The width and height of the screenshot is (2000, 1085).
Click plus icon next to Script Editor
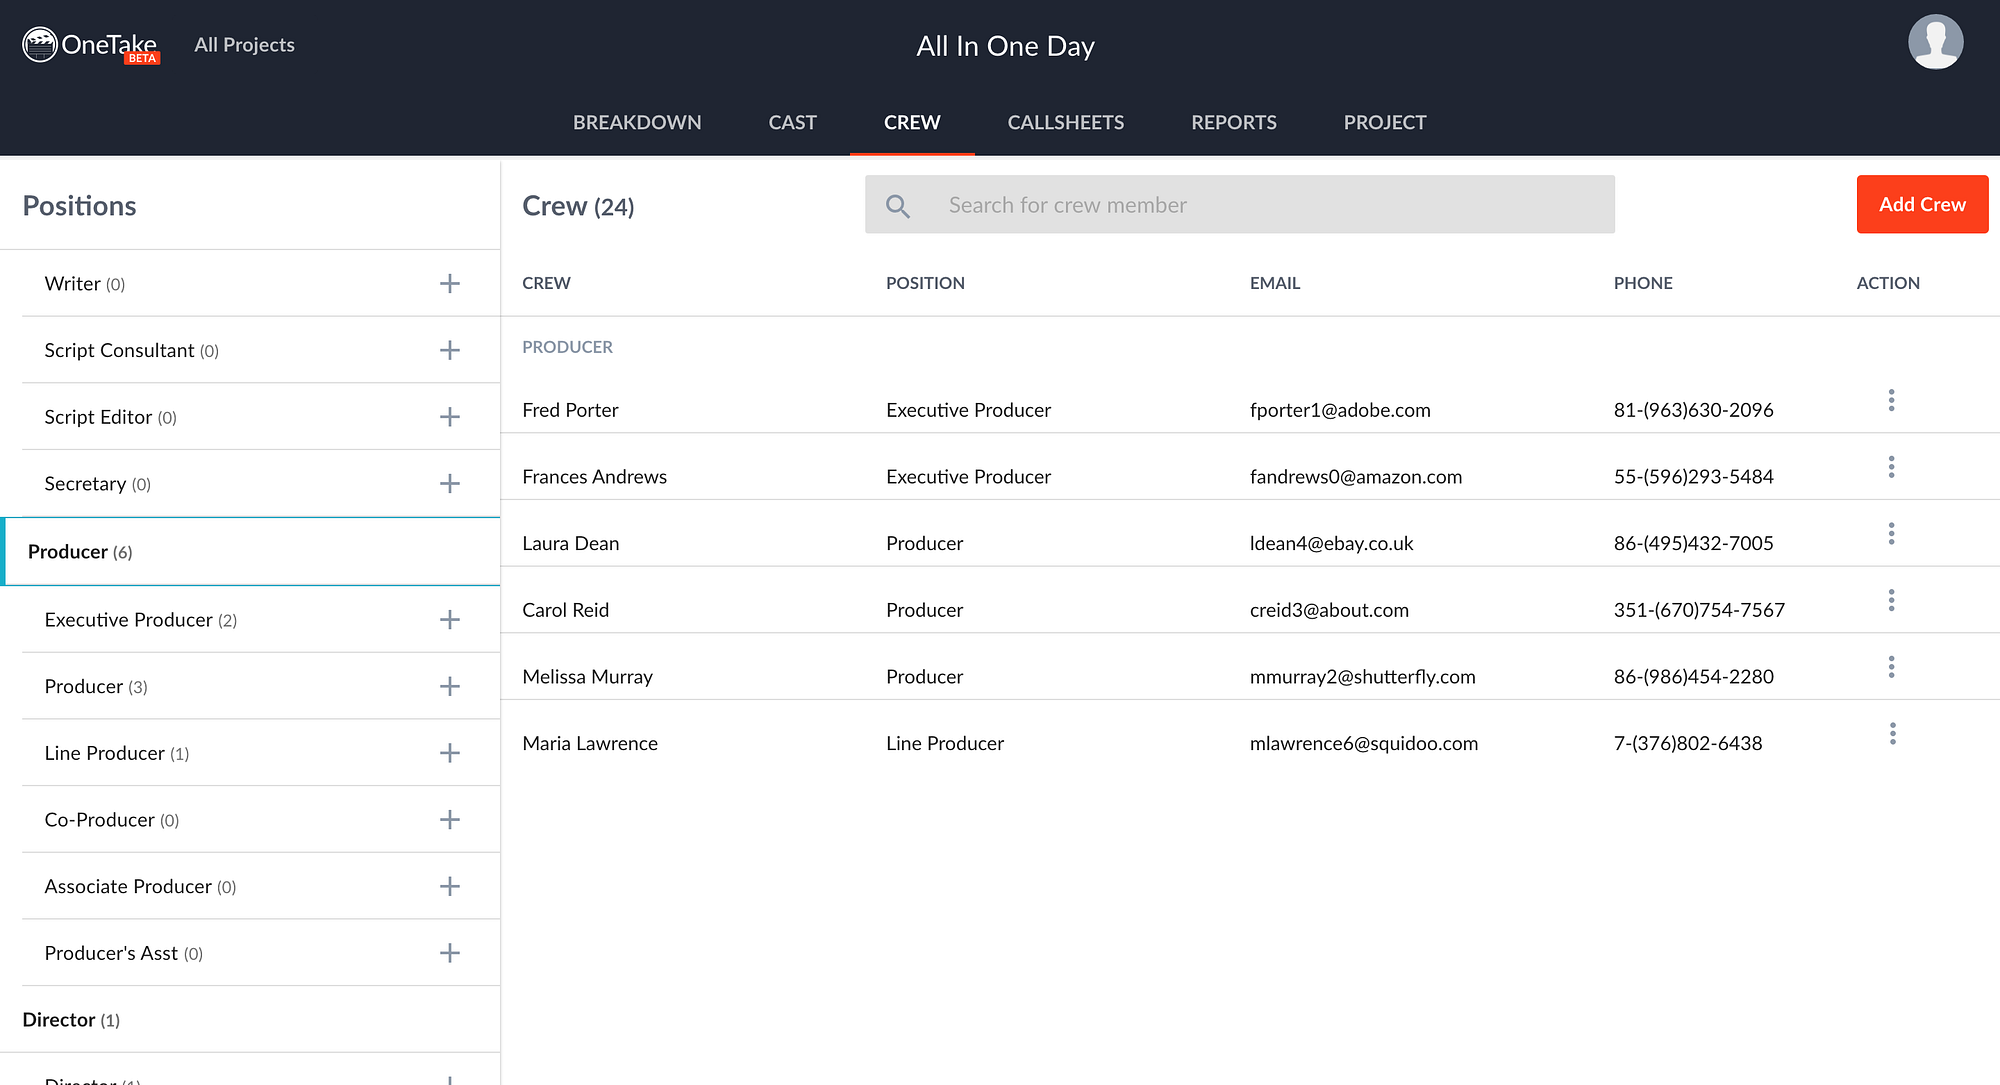(450, 417)
